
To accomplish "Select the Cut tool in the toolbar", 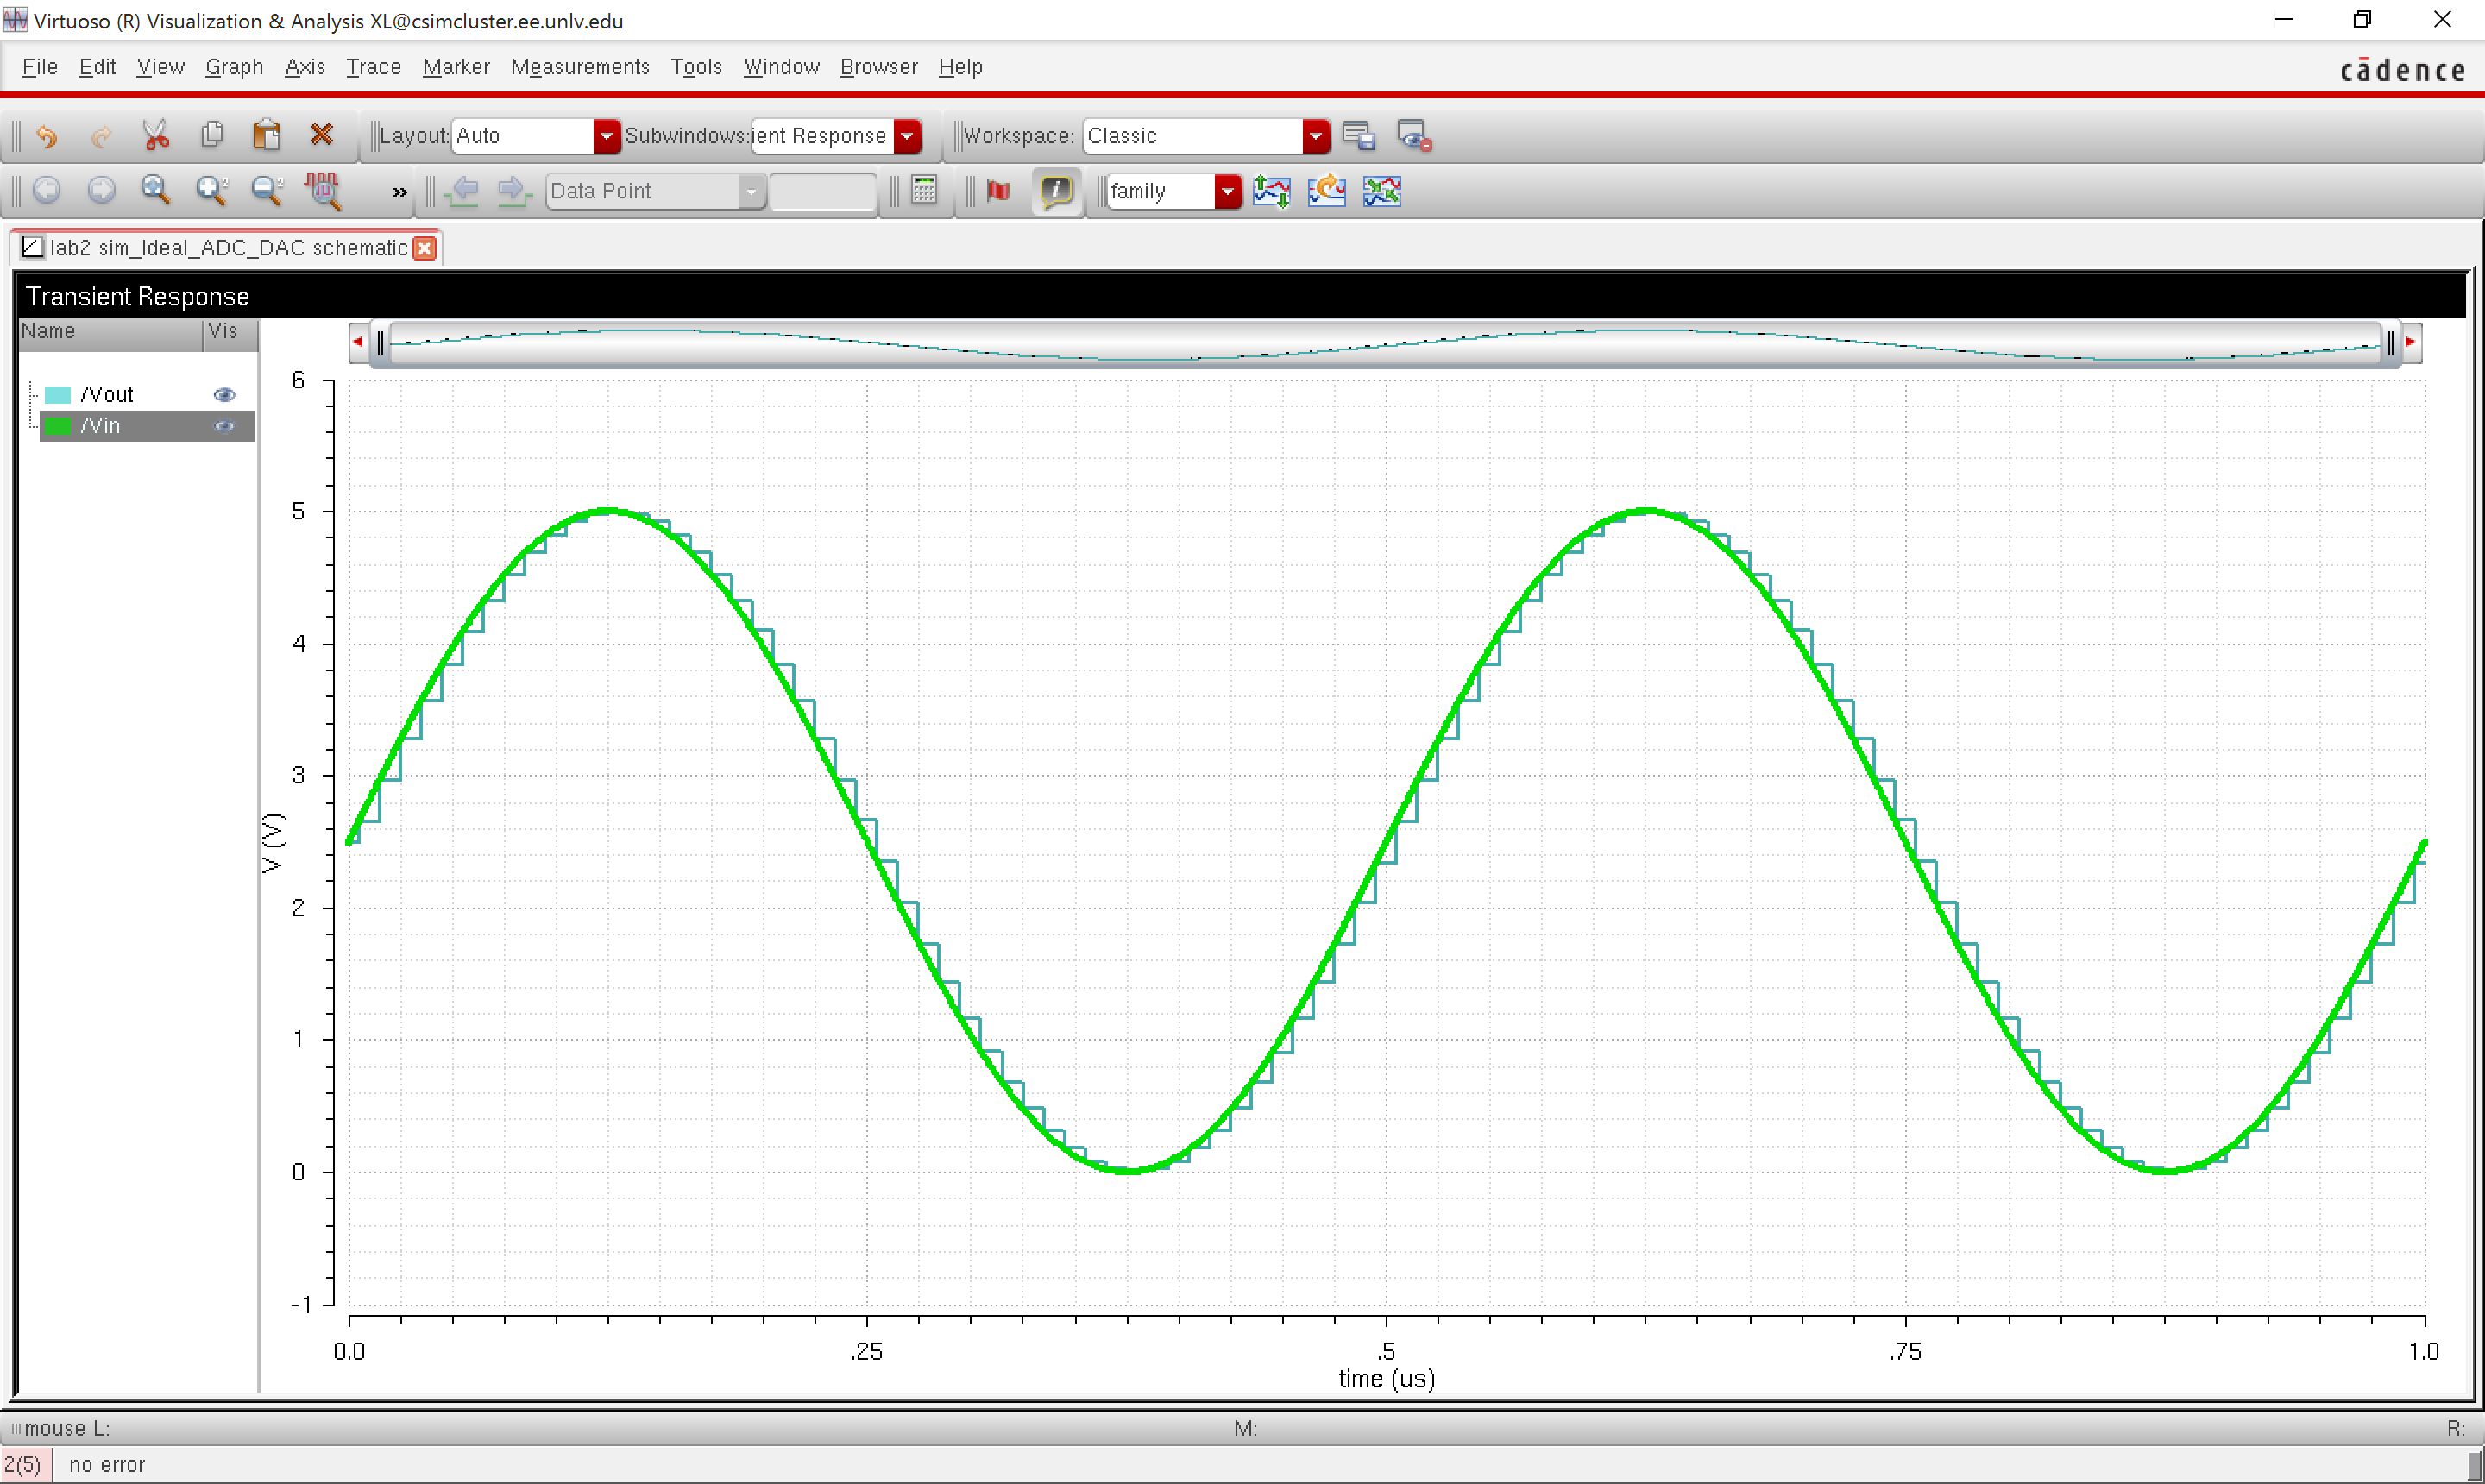I will click(x=155, y=134).
